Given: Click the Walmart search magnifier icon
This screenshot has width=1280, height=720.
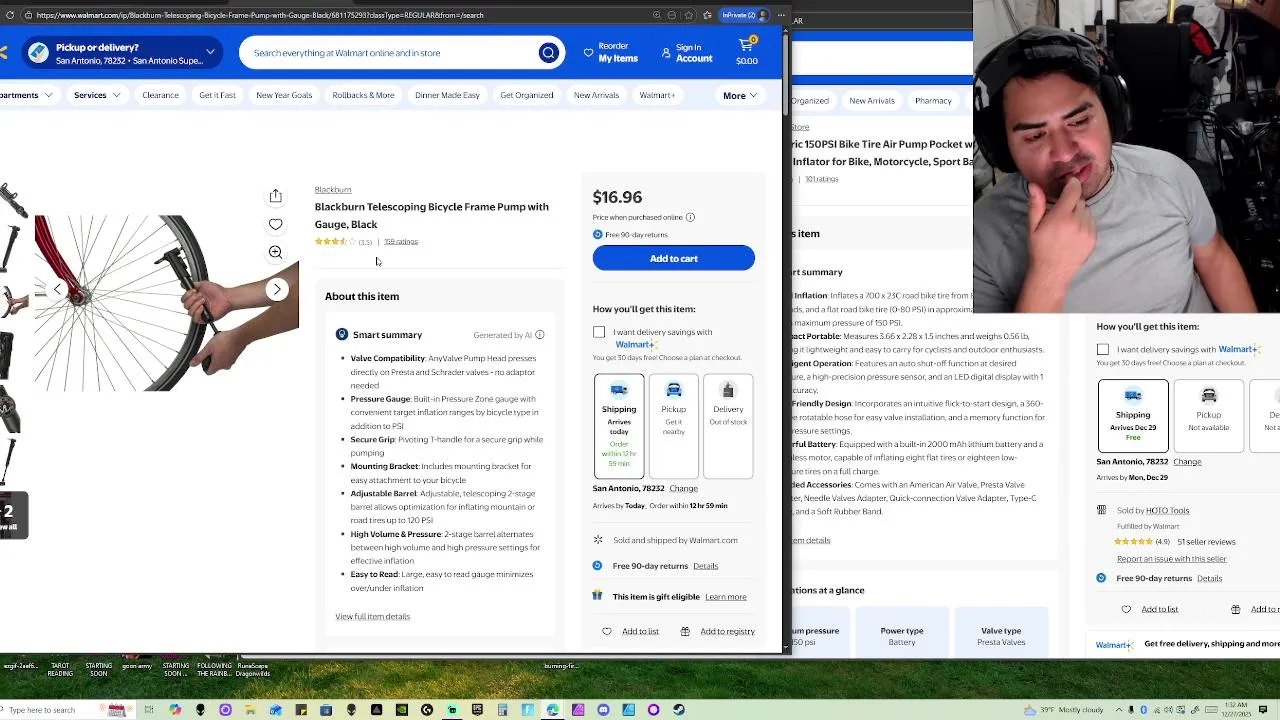Looking at the screenshot, I should (548, 53).
